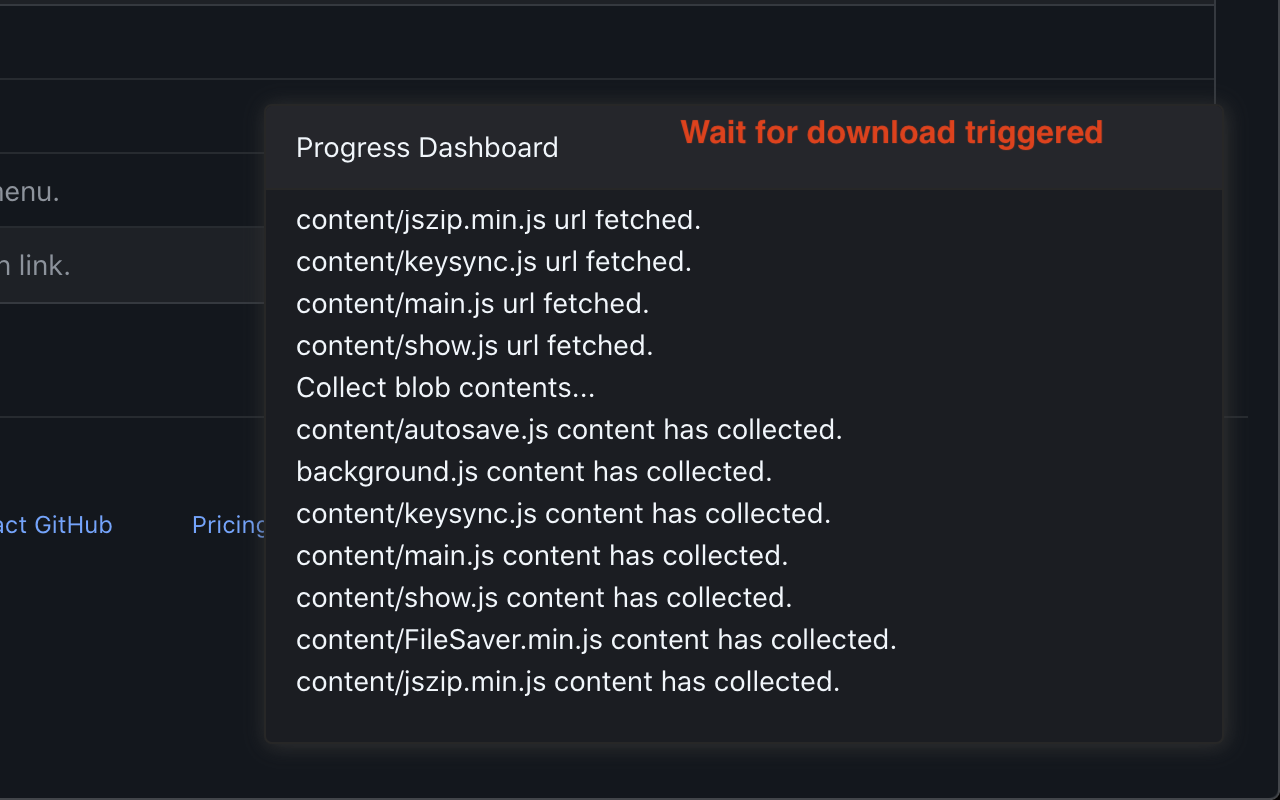Select the content/keysync.js content has collected line

(563, 514)
